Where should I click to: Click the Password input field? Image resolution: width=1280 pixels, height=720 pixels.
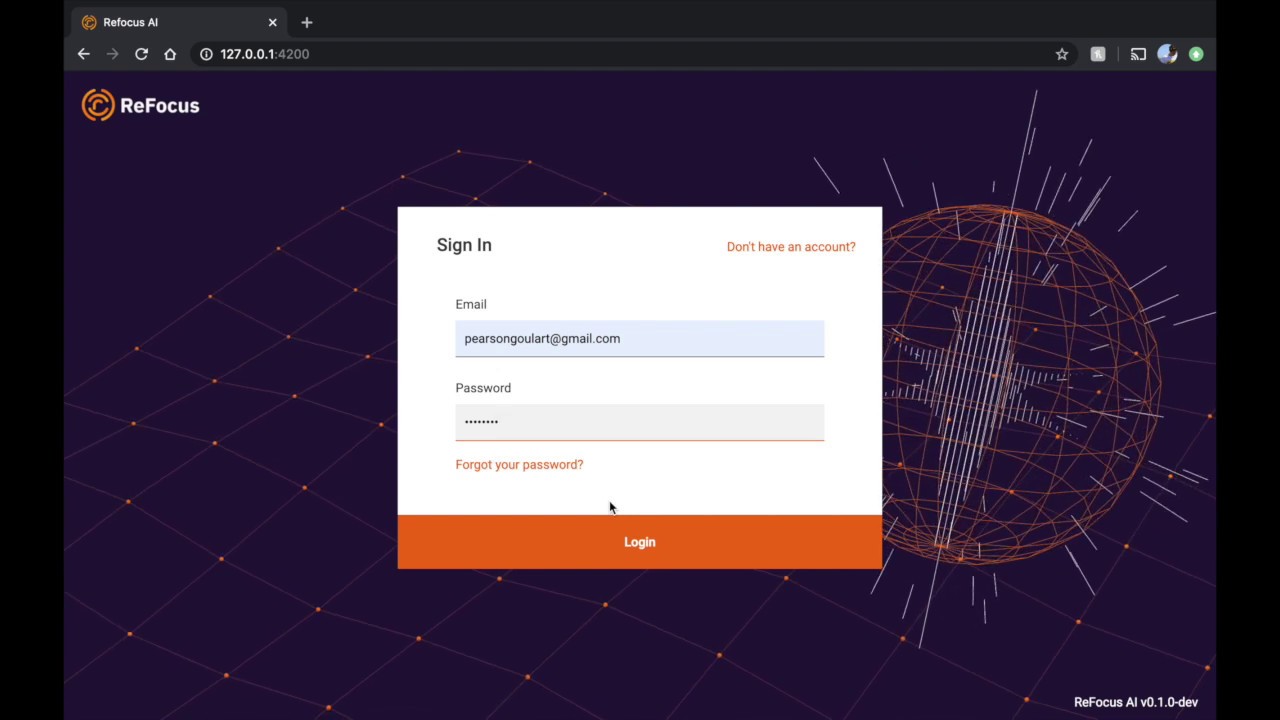tap(640, 422)
